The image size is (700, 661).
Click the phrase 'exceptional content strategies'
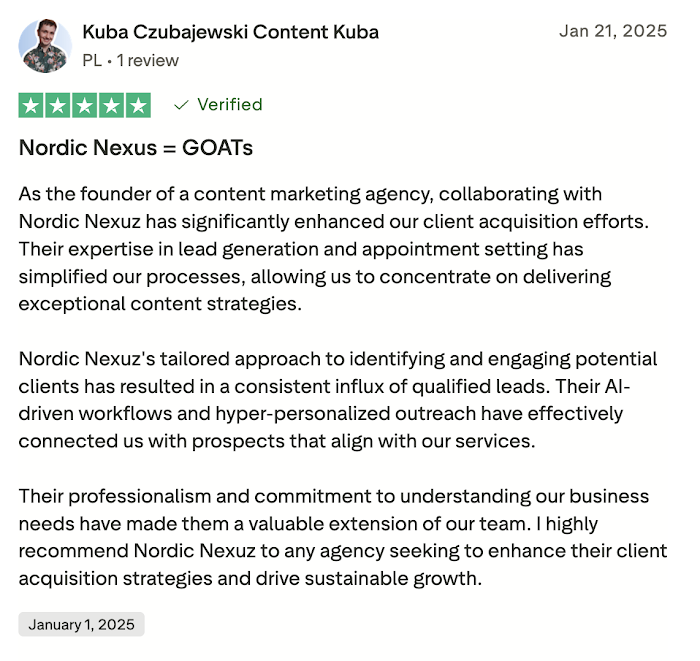pyautogui.click(x=158, y=304)
